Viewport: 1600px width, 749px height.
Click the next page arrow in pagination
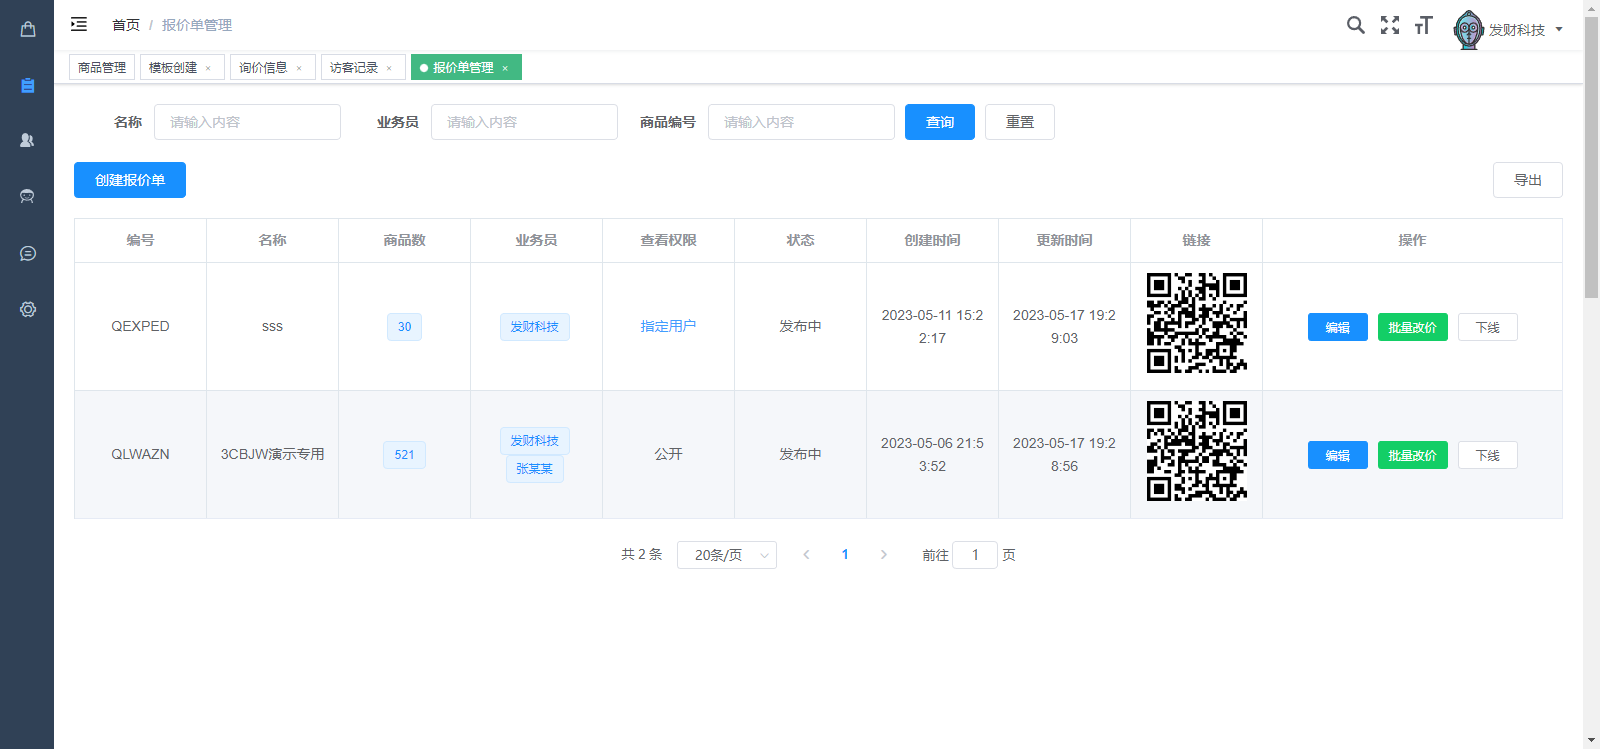(x=883, y=555)
